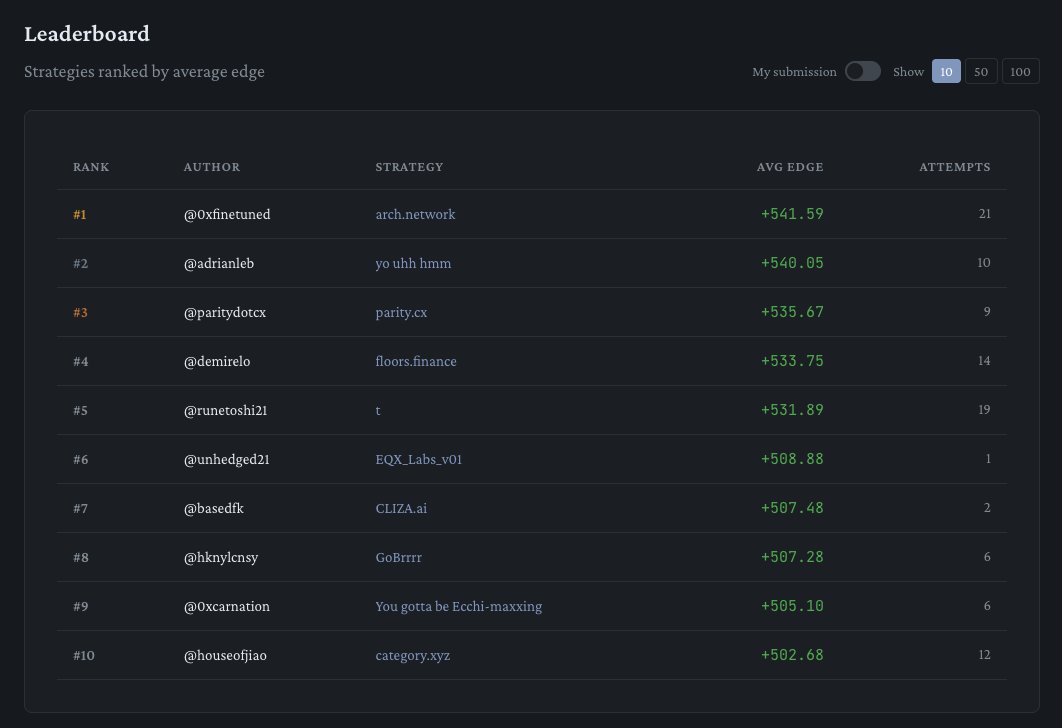
Task: Click author @demirelo
Action: pos(217,361)
